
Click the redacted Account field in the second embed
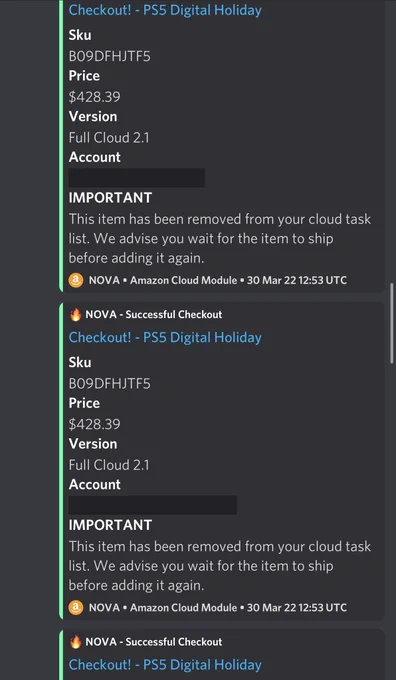click(x=153, y=505)
